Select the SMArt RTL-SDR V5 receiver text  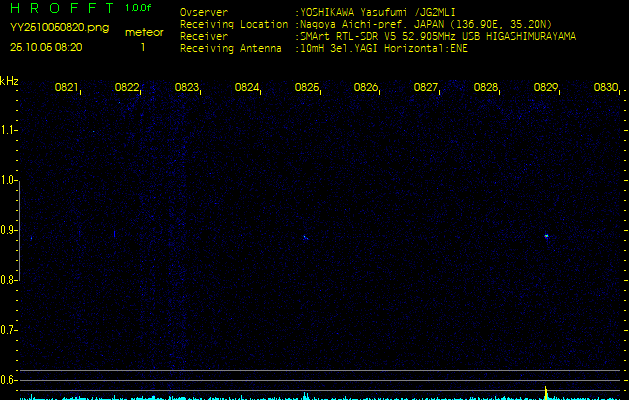click(x=438, y=37)
